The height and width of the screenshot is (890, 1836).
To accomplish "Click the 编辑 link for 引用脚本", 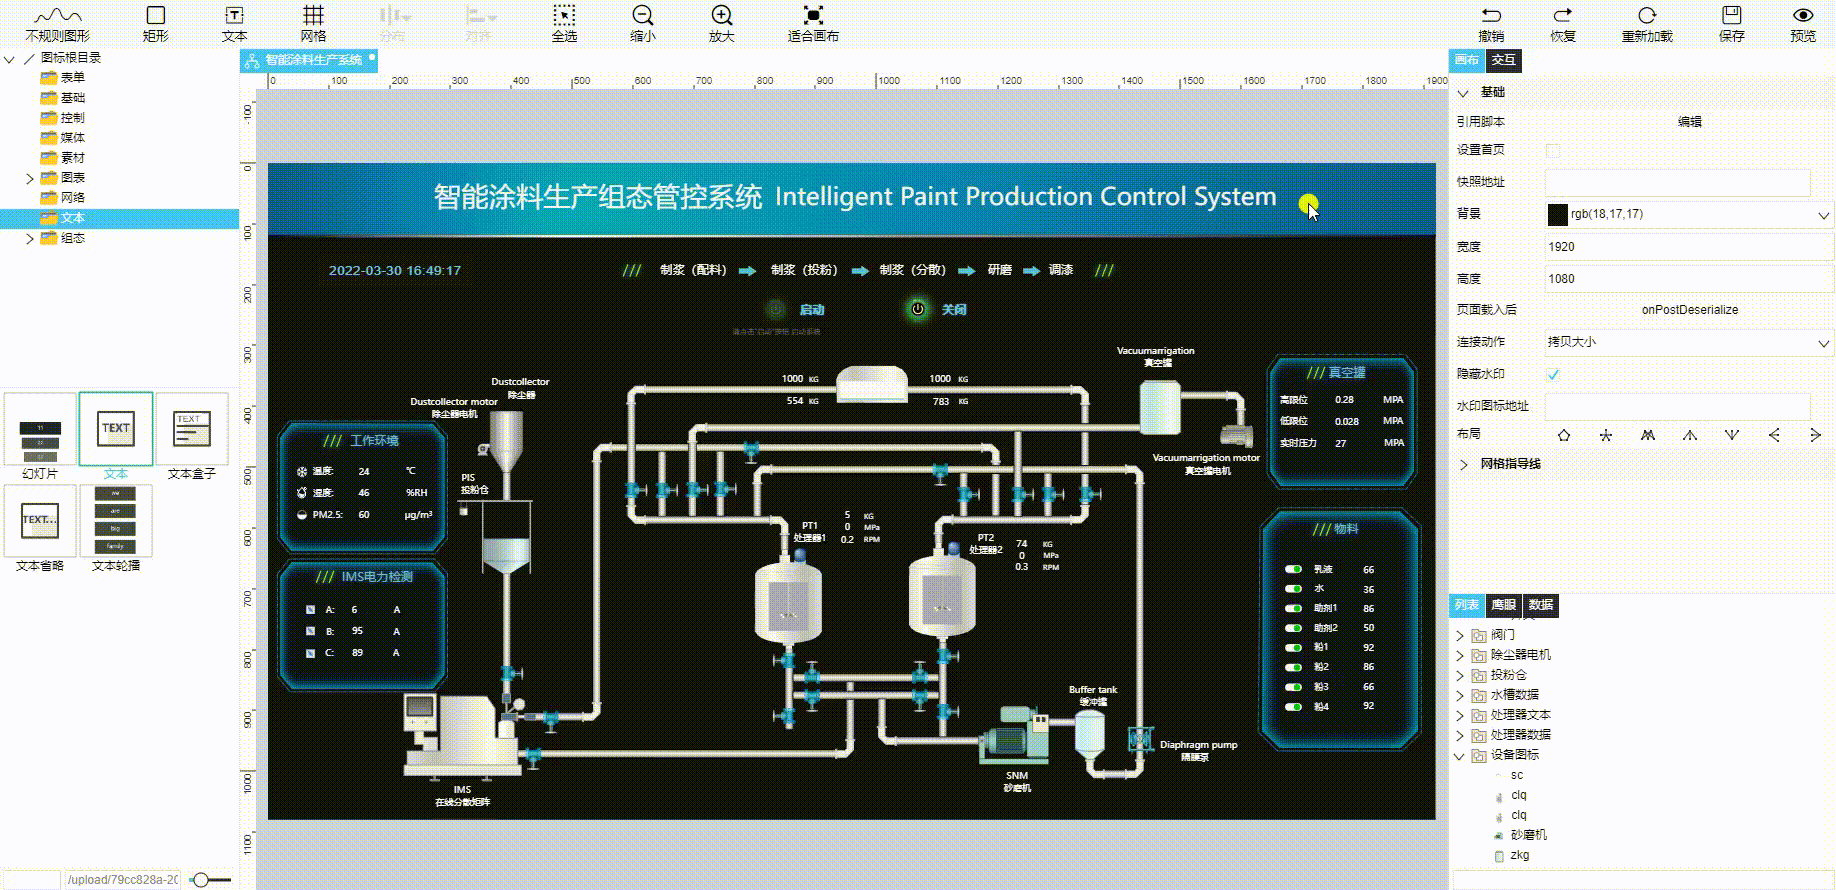I will [x=1689, y=122].
